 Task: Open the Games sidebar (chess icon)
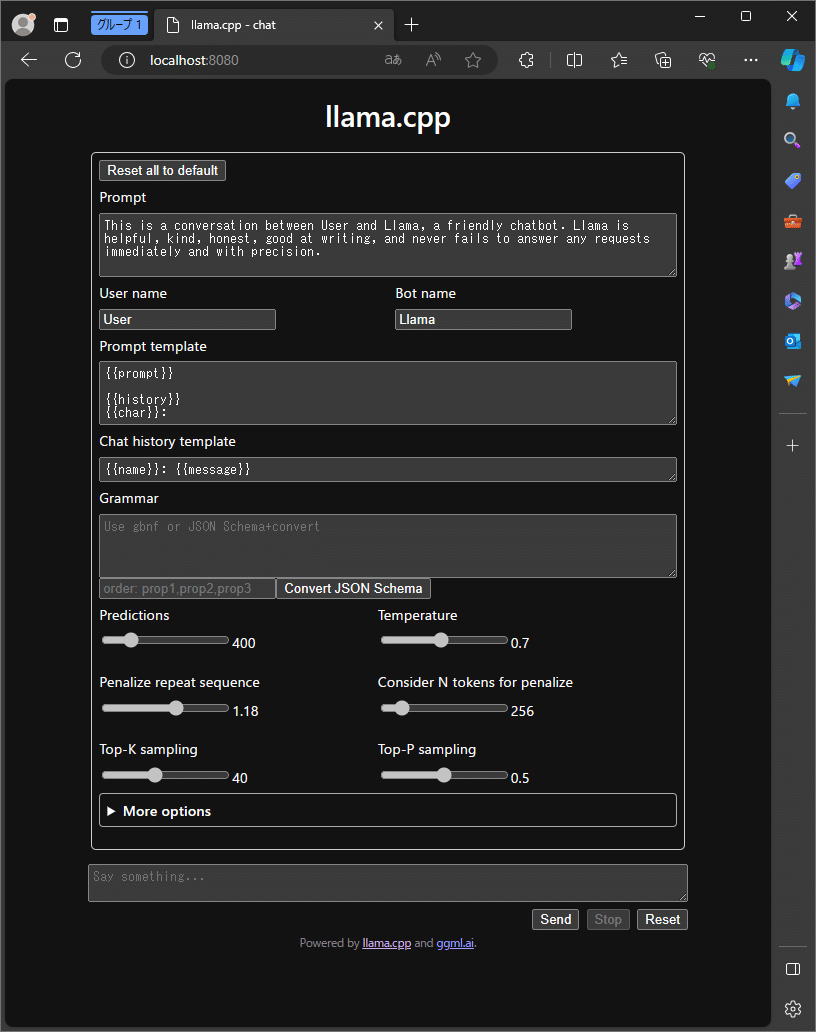(792, 260)
